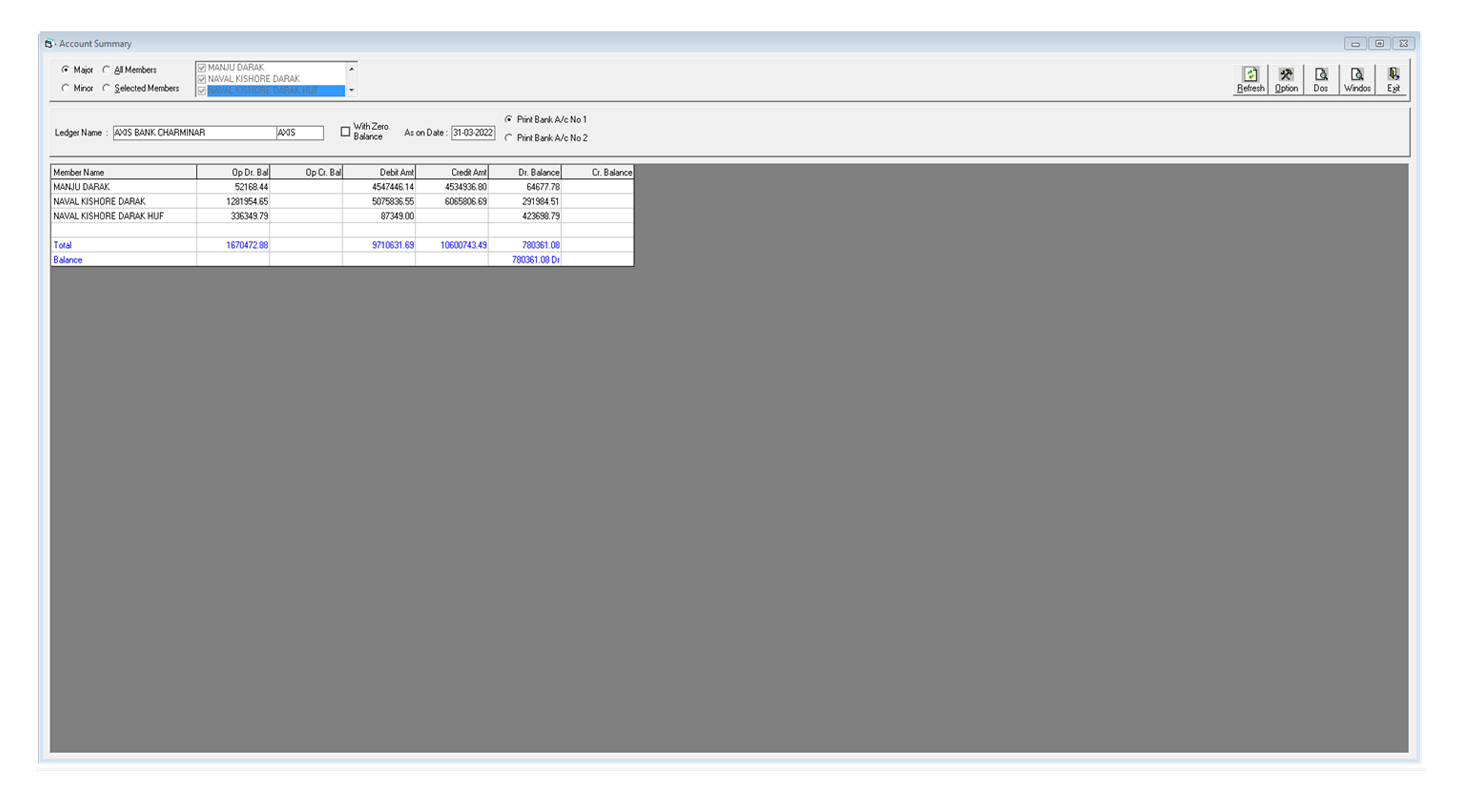Click the Debit Amt column header

[379, 172]
